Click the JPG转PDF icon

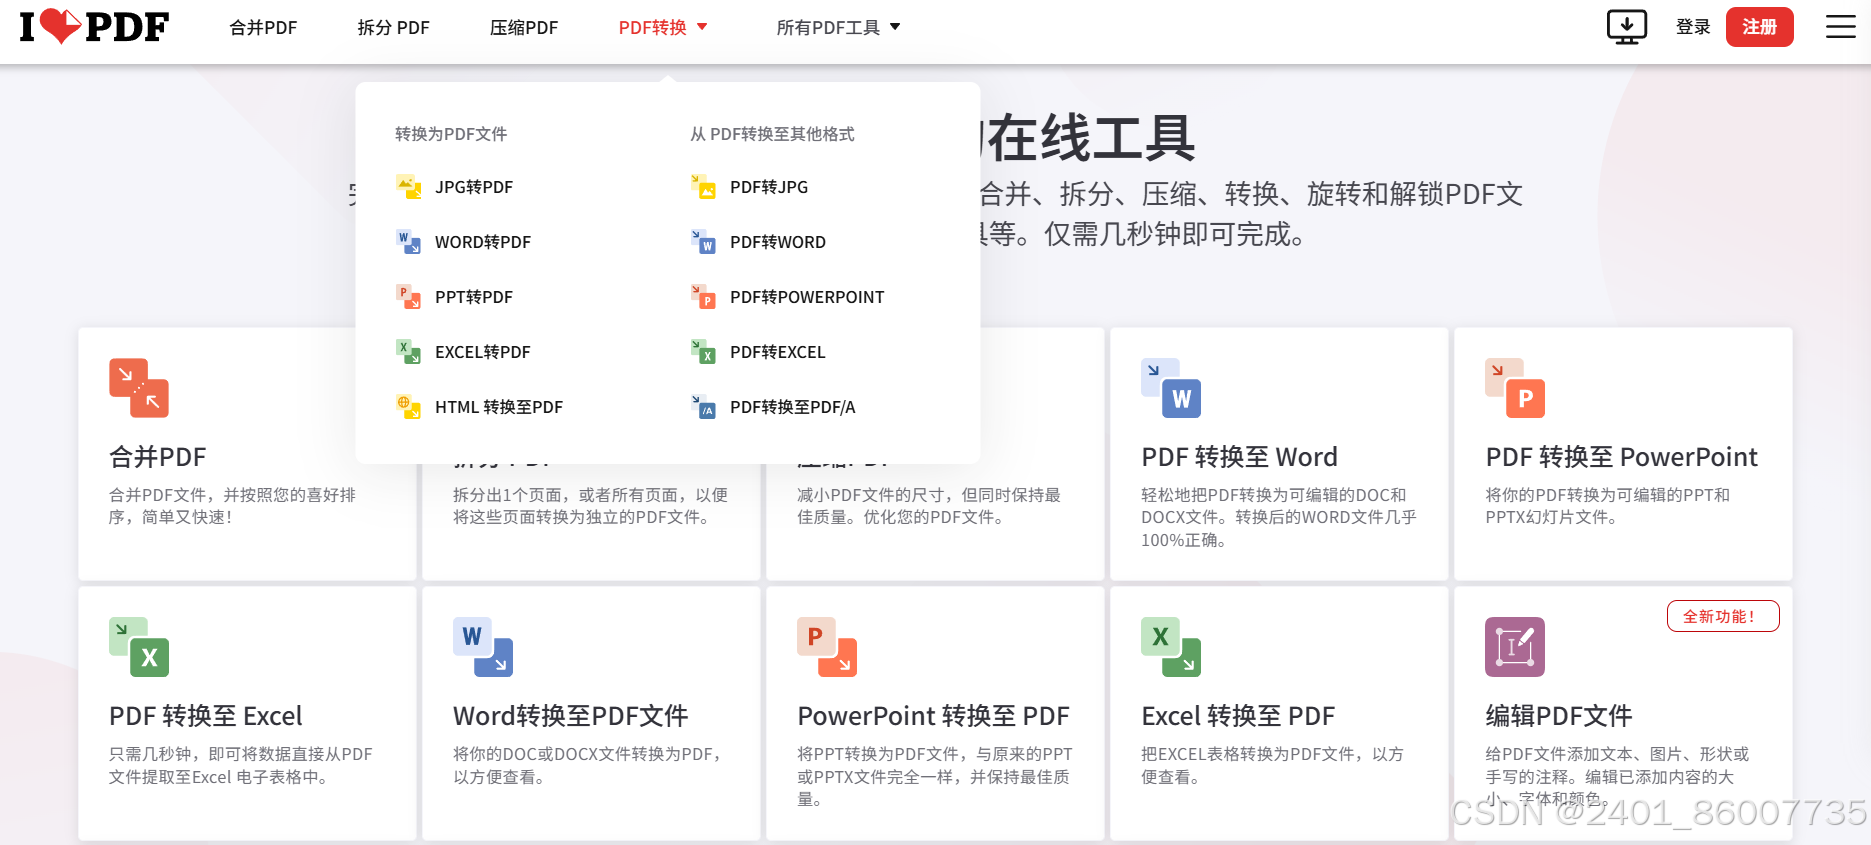click(408, 187)
